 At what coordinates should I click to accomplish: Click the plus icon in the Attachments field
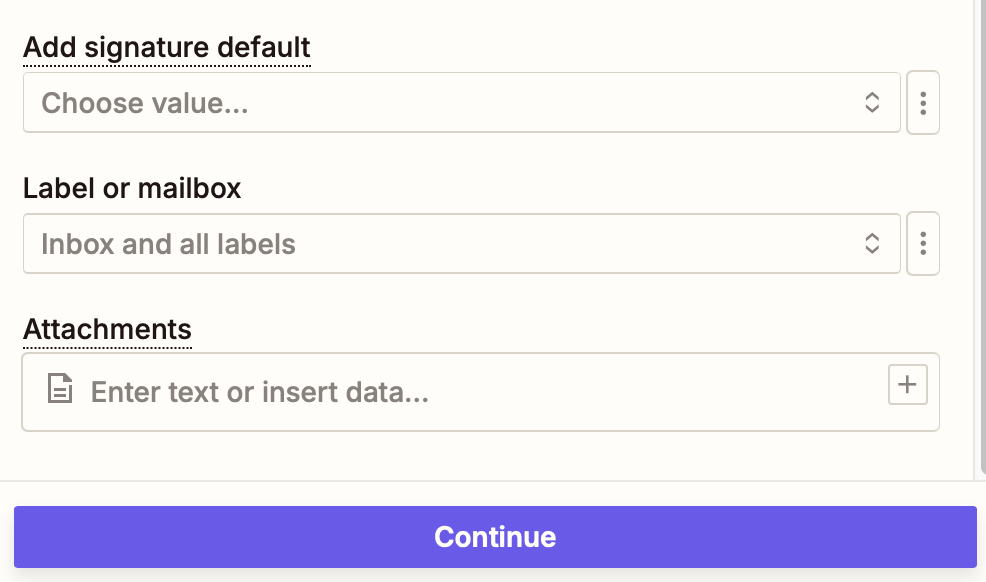(908, 385)
